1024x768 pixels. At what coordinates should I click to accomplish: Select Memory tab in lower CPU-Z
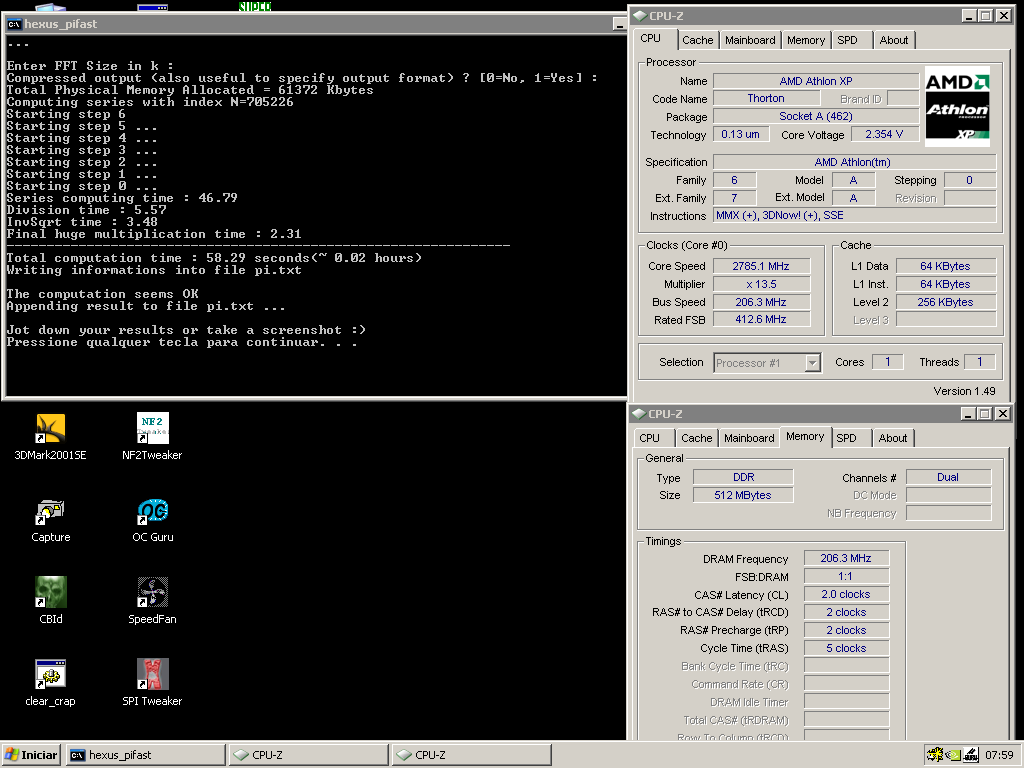[x=805, y=436]
